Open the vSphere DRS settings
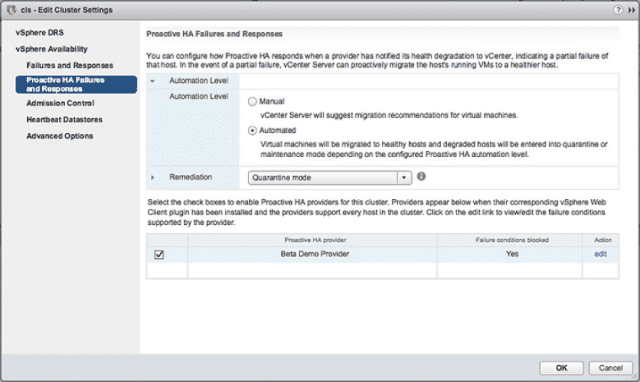This screenshot has height=382, width=640. 40,33
